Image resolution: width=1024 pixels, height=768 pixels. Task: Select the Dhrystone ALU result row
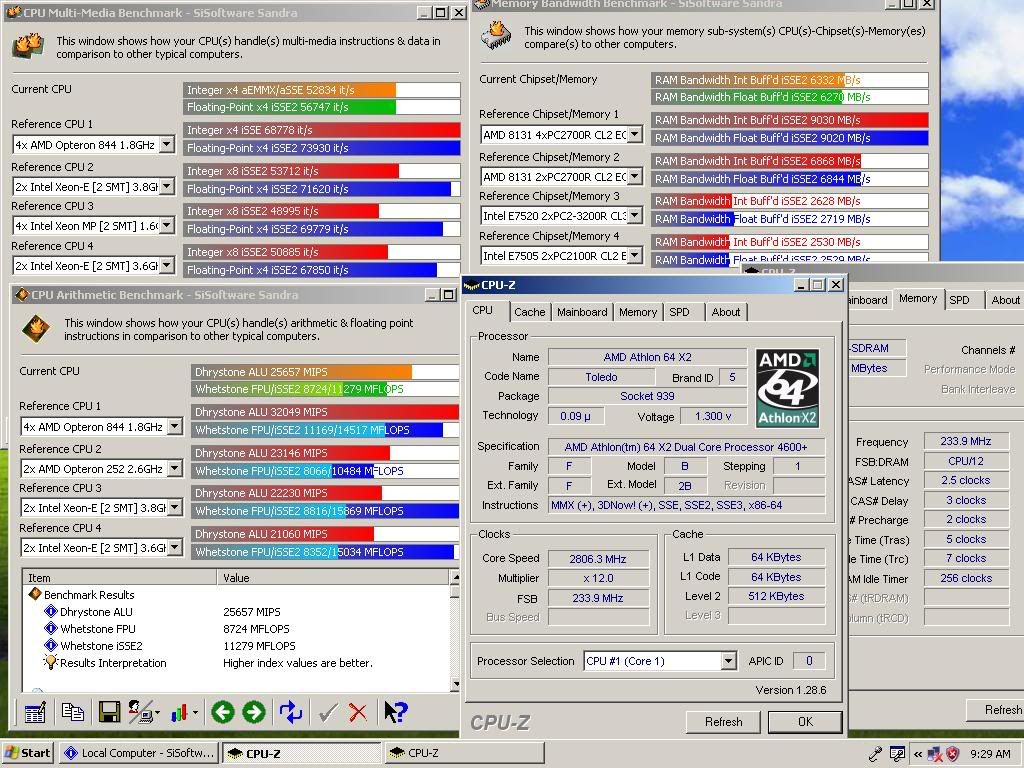coord(96,612)
